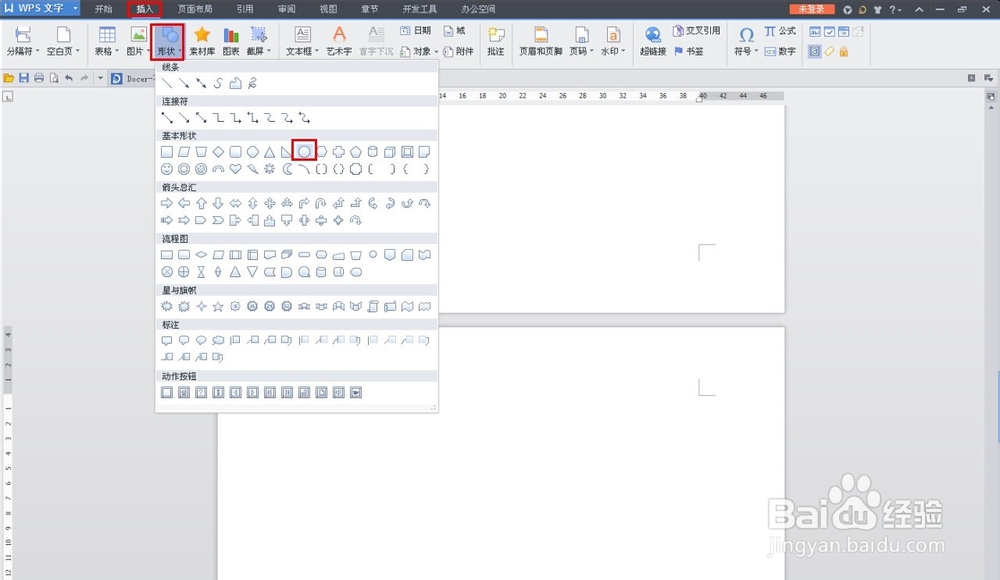Open the 开发工具 tab

(420, 9)
